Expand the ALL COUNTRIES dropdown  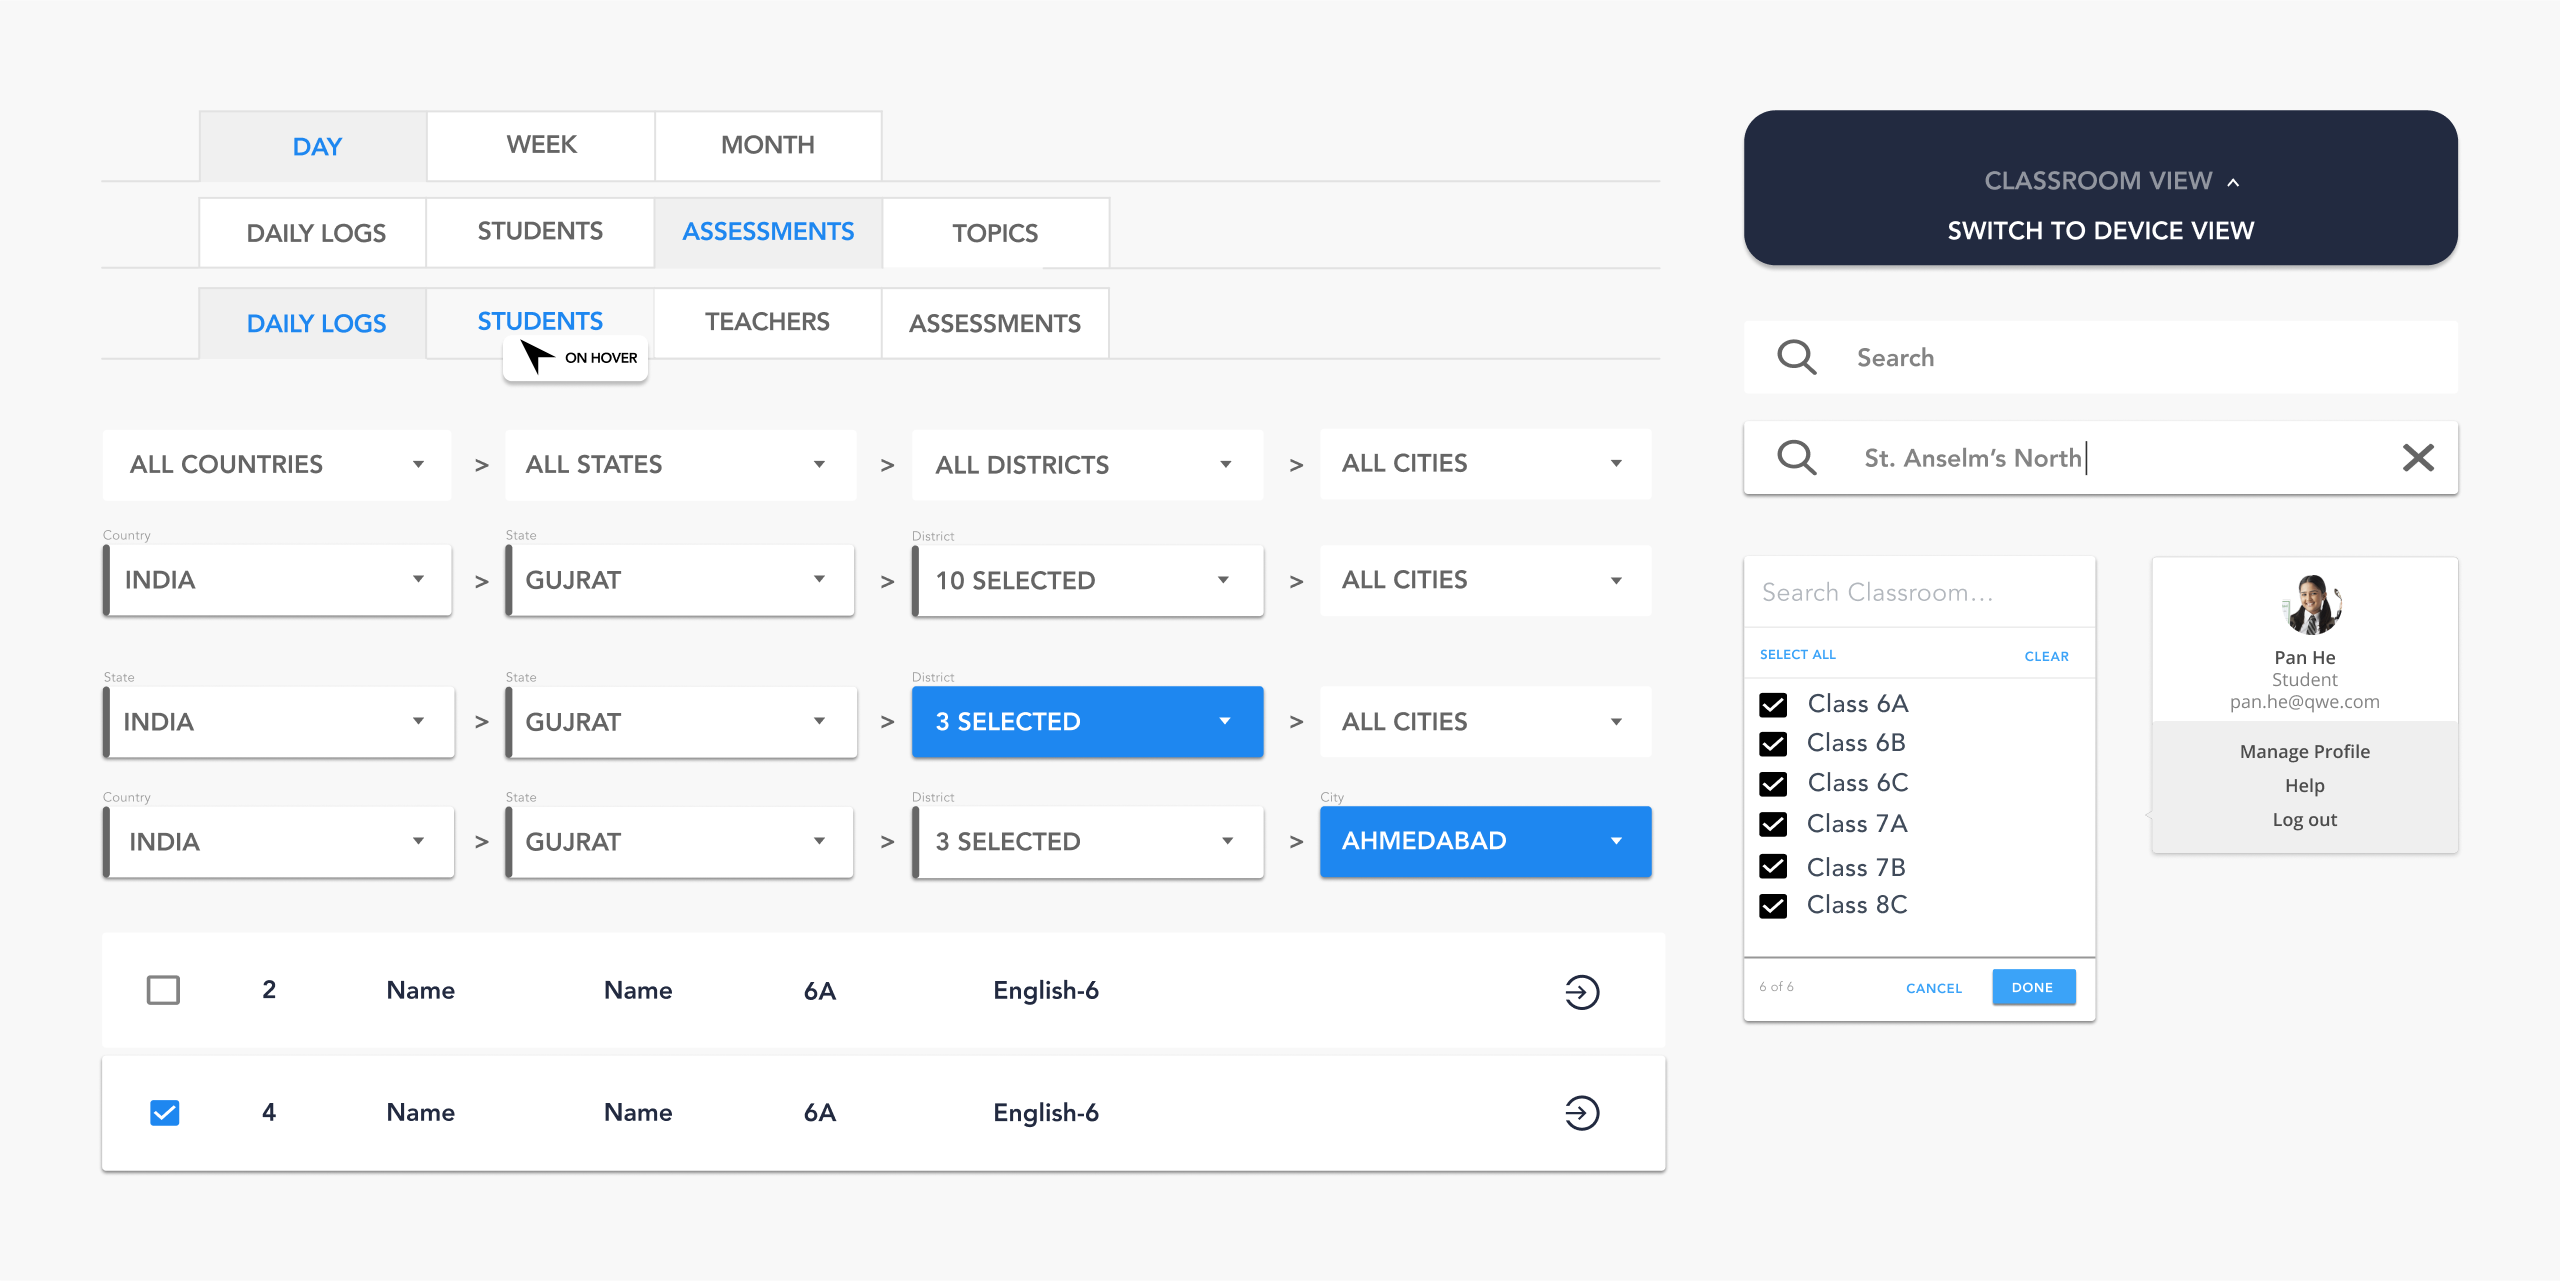tap(277, 464)
